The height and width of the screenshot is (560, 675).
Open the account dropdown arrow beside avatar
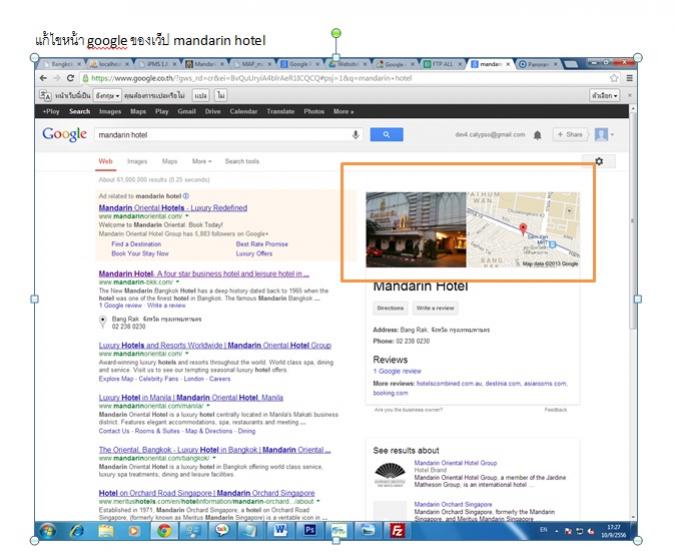pyautogui.click(x=612, y=135)
